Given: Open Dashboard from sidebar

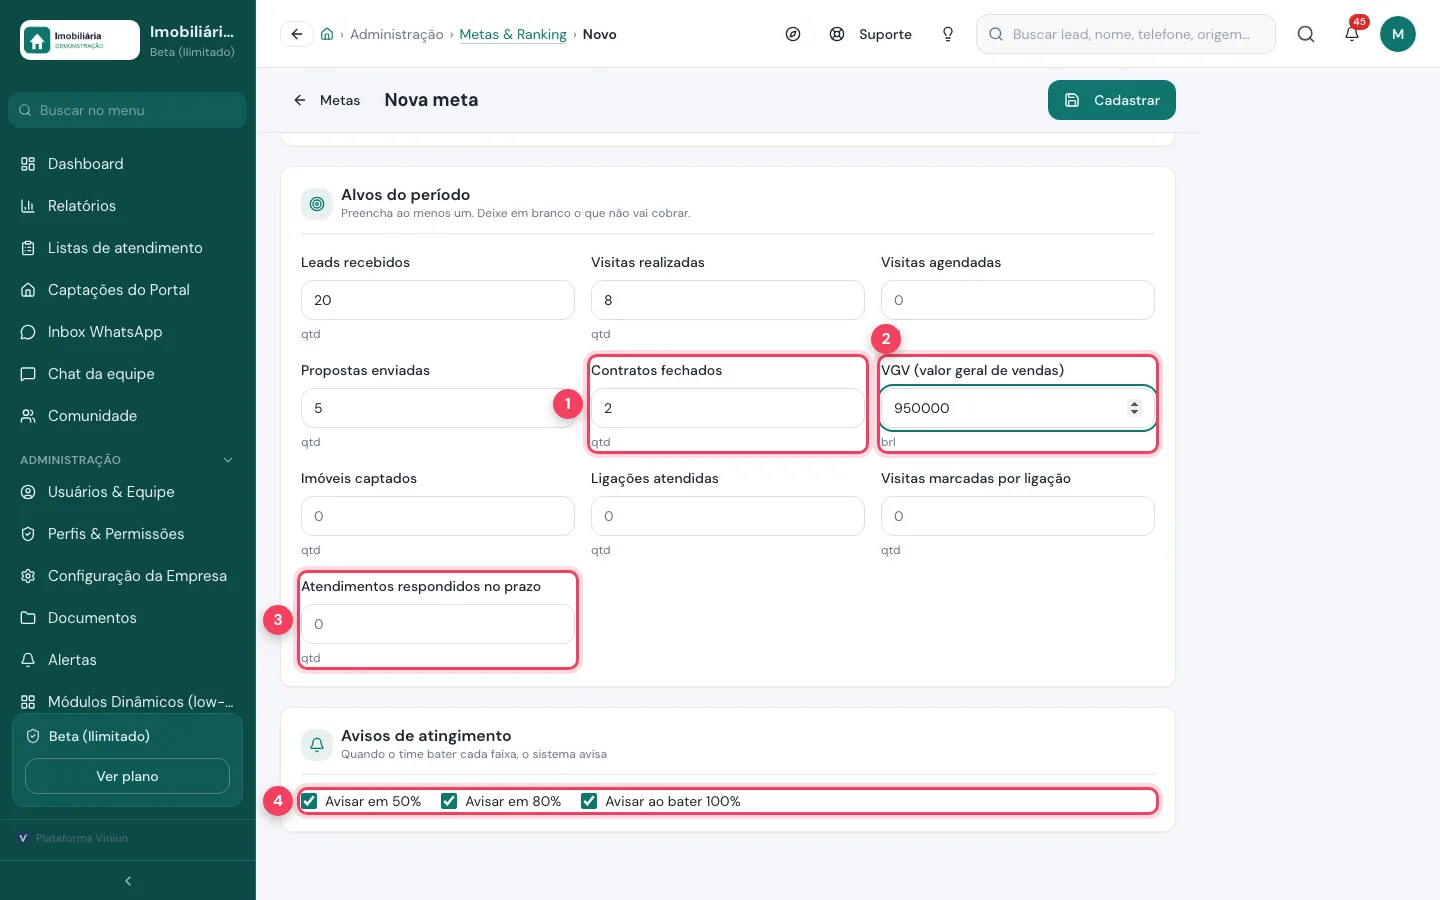Looking at the screenshot, I should (x=128, y=164).
